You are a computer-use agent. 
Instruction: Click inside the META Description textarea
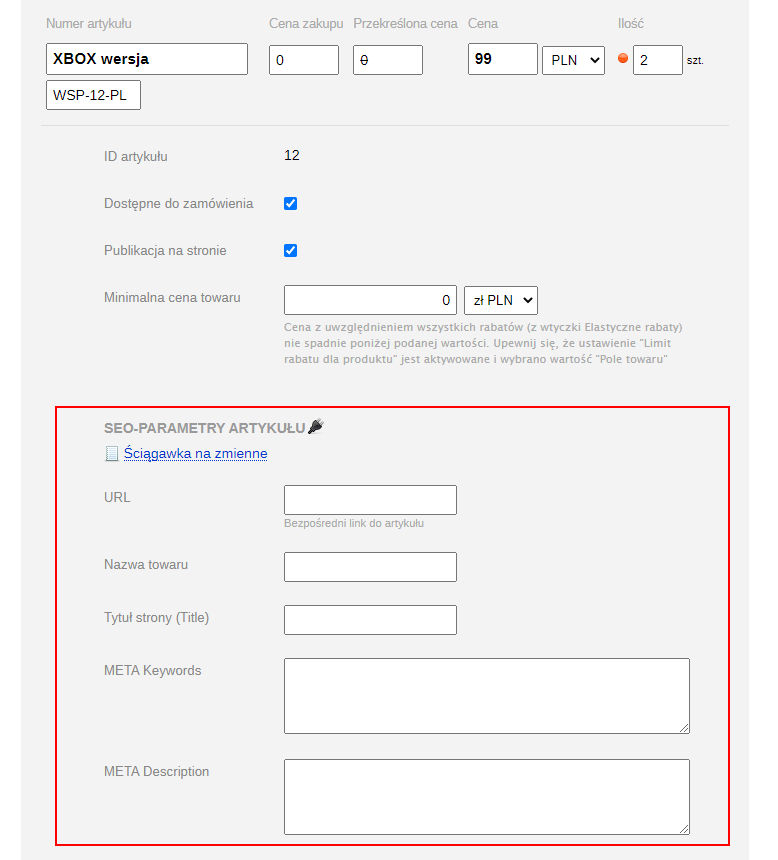(x=486, y=796)
